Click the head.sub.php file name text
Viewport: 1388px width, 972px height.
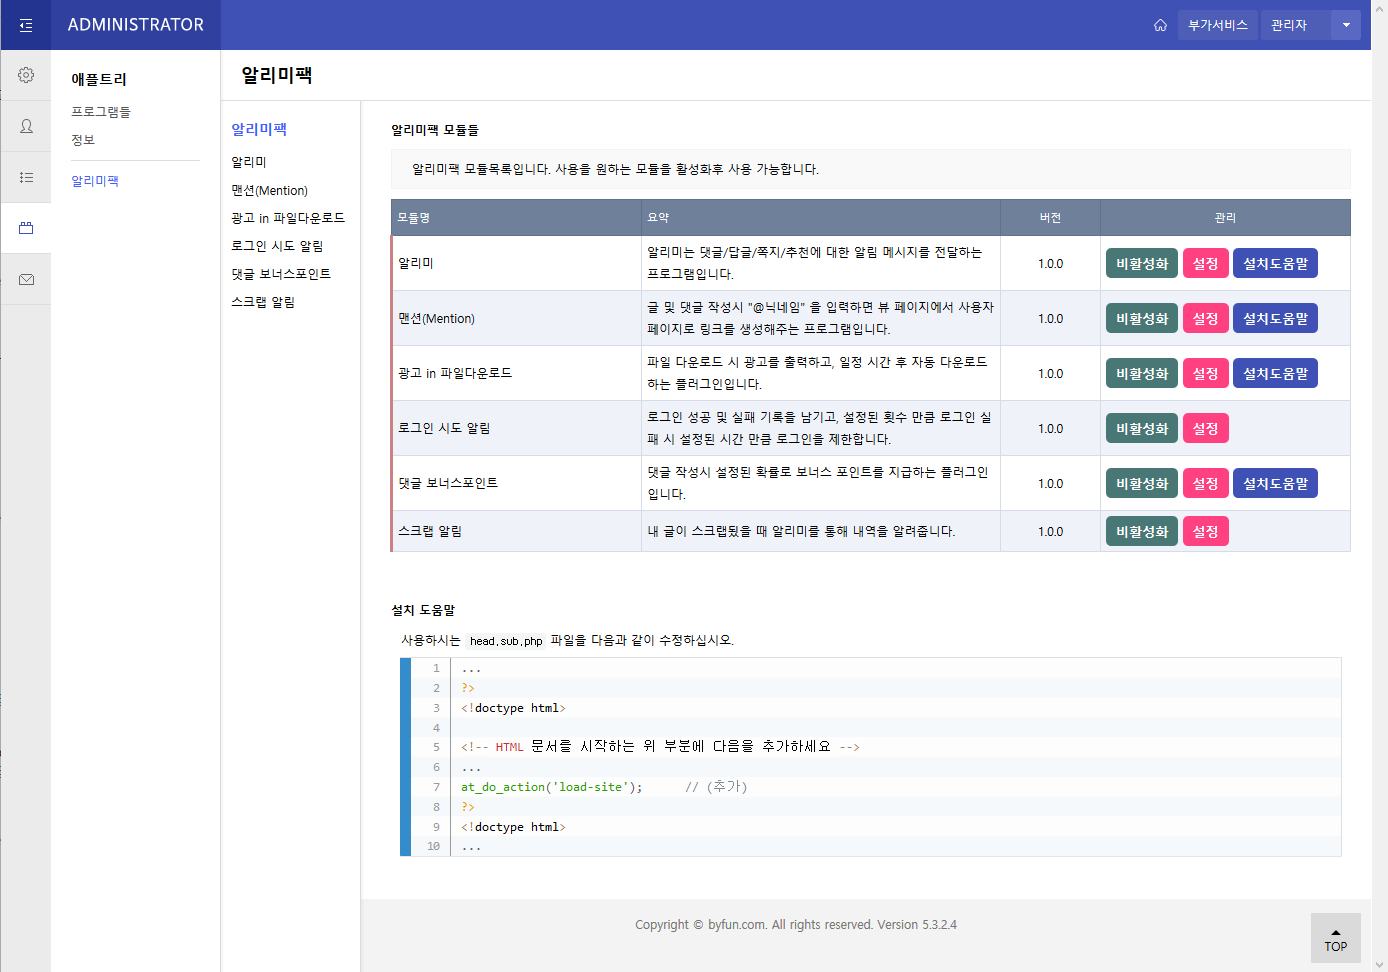point(506,641)
